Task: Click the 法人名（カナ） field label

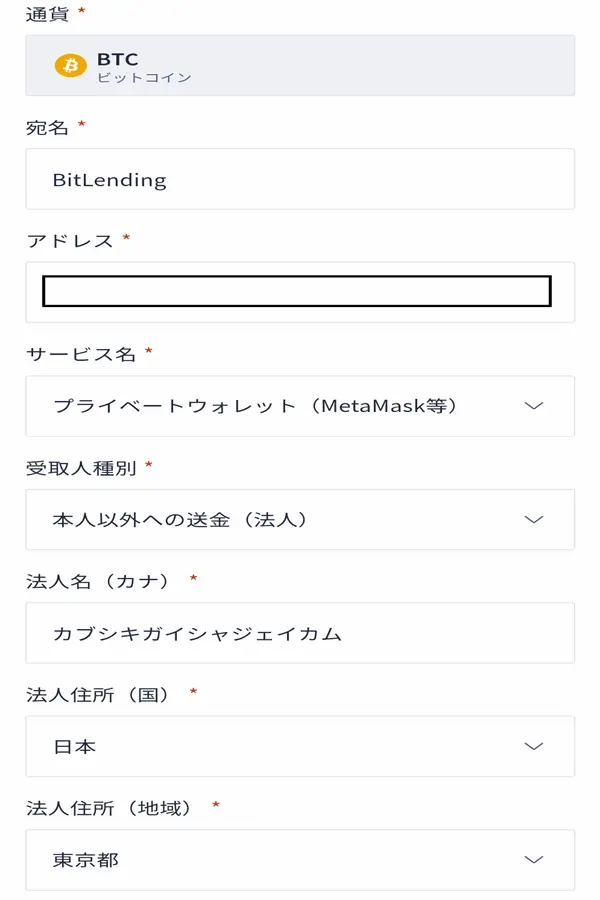Action: (x=101, y=580)
